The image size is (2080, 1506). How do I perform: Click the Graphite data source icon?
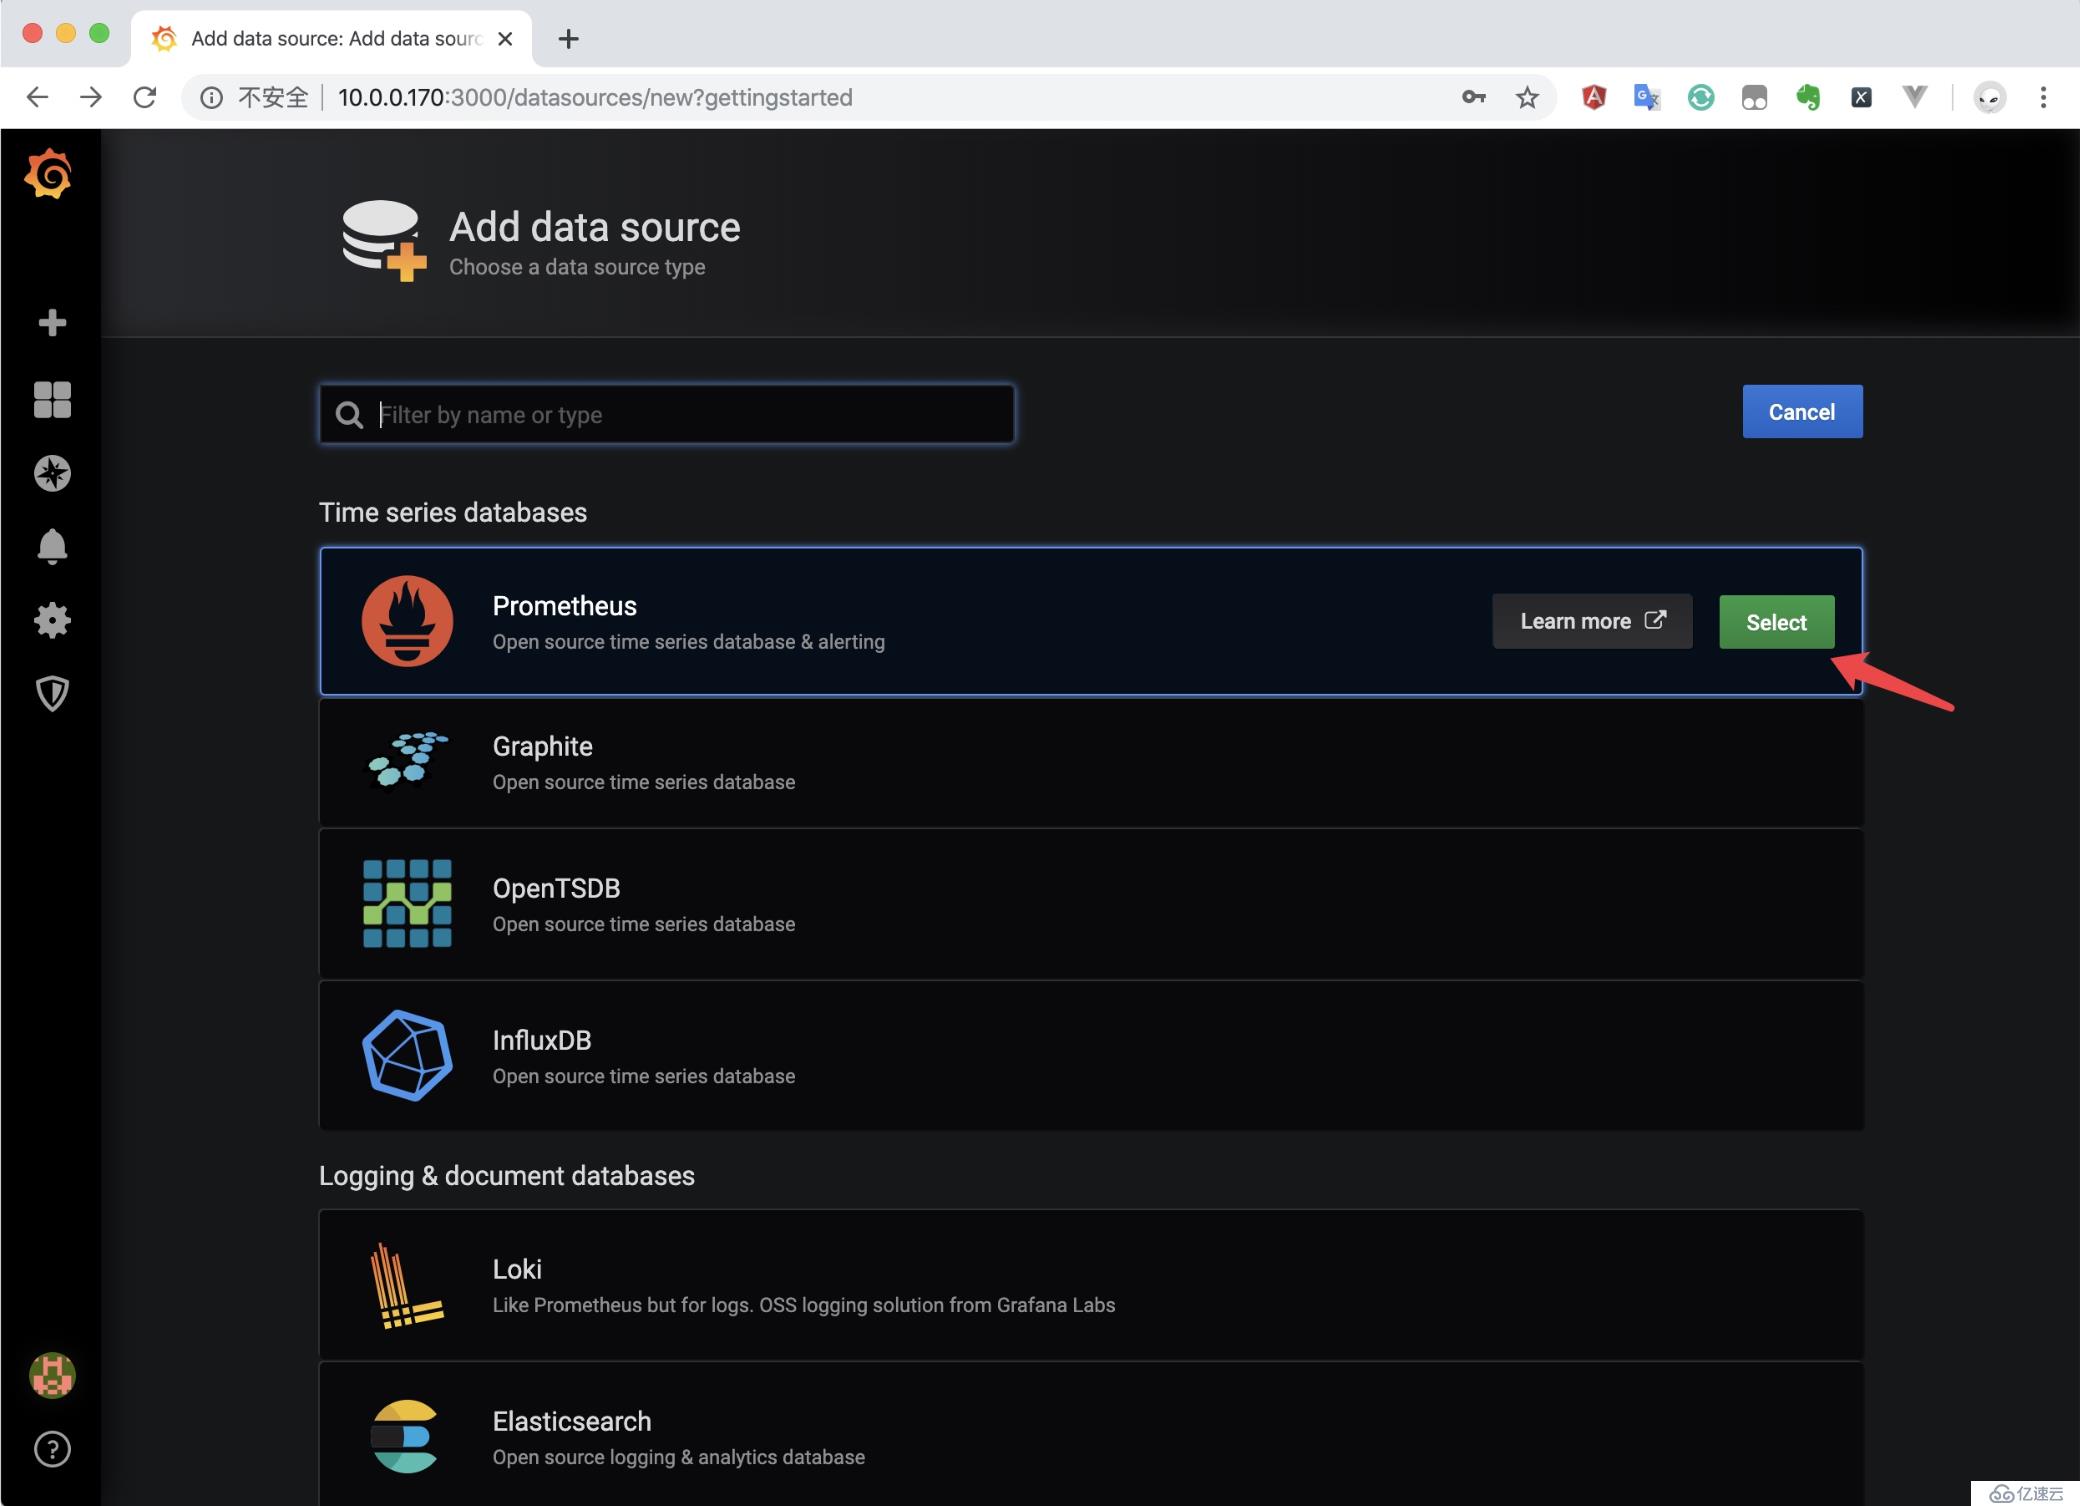pyautogui.click(x=409, y=760)
